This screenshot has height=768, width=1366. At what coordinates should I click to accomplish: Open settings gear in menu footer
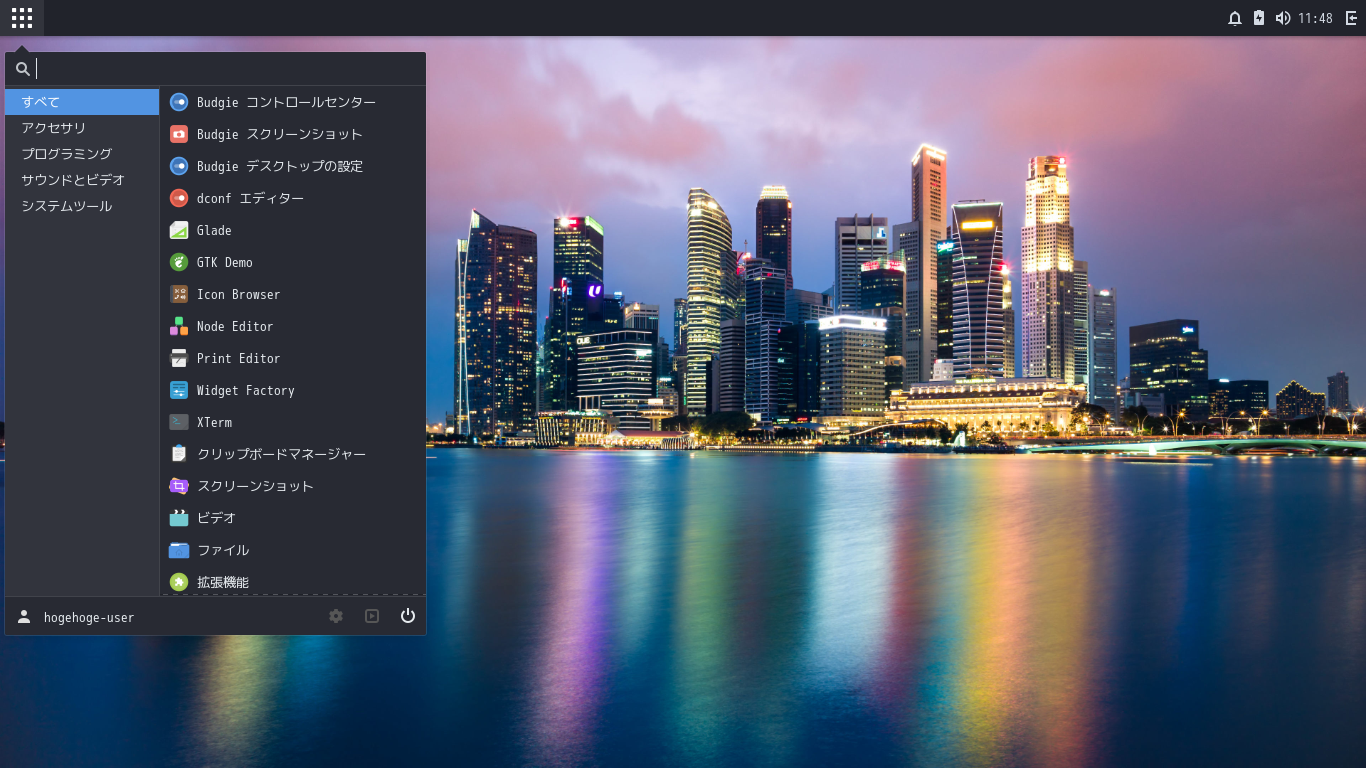pyautogui.click(x=336, y=616)
